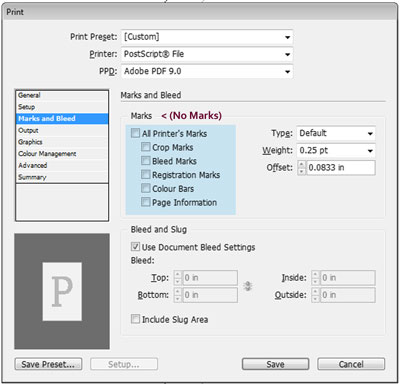Enable Bleed Marks checkbox
Viewport: 400px width, 385px height.
(x=146, y=161)
